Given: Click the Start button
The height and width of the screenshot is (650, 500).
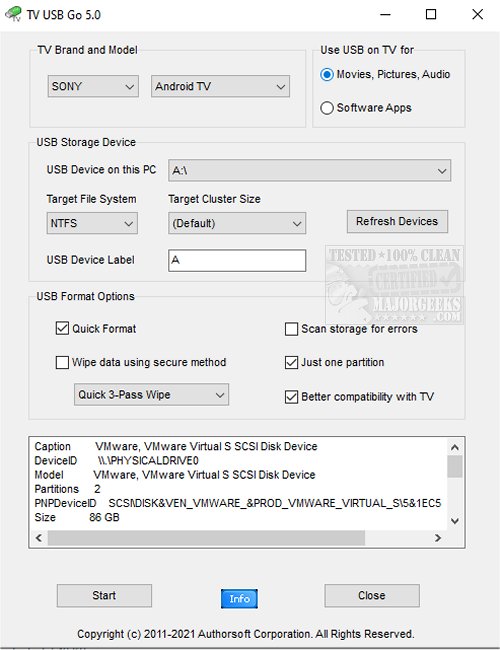Looking at the screenshot, I should [104, 596].
